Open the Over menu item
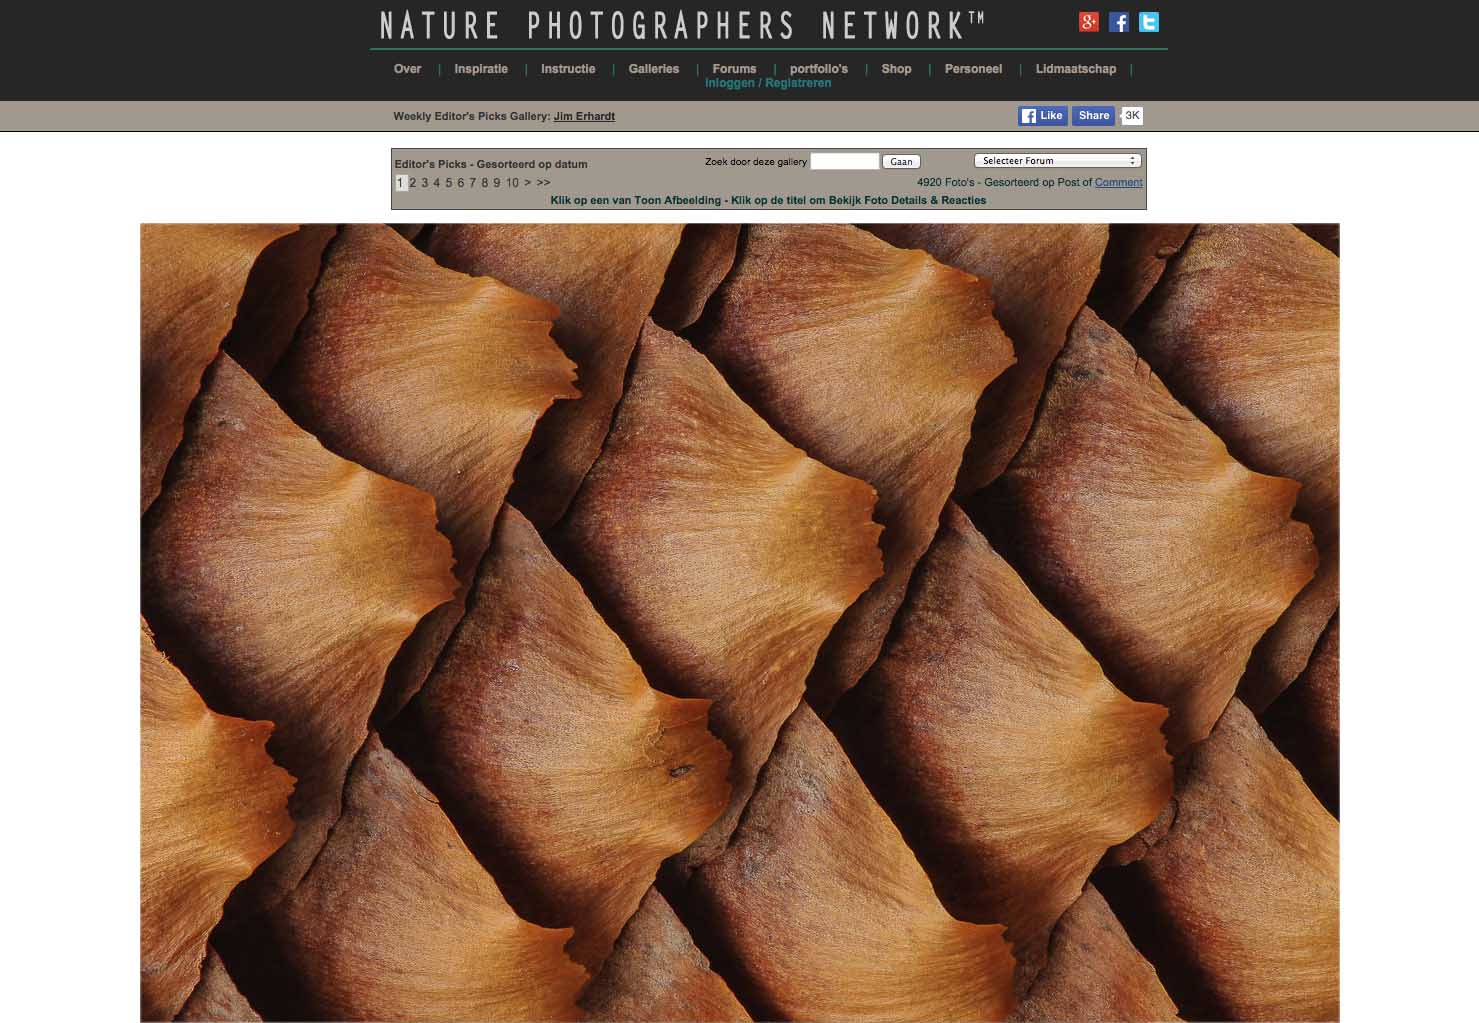 point(407,69)
